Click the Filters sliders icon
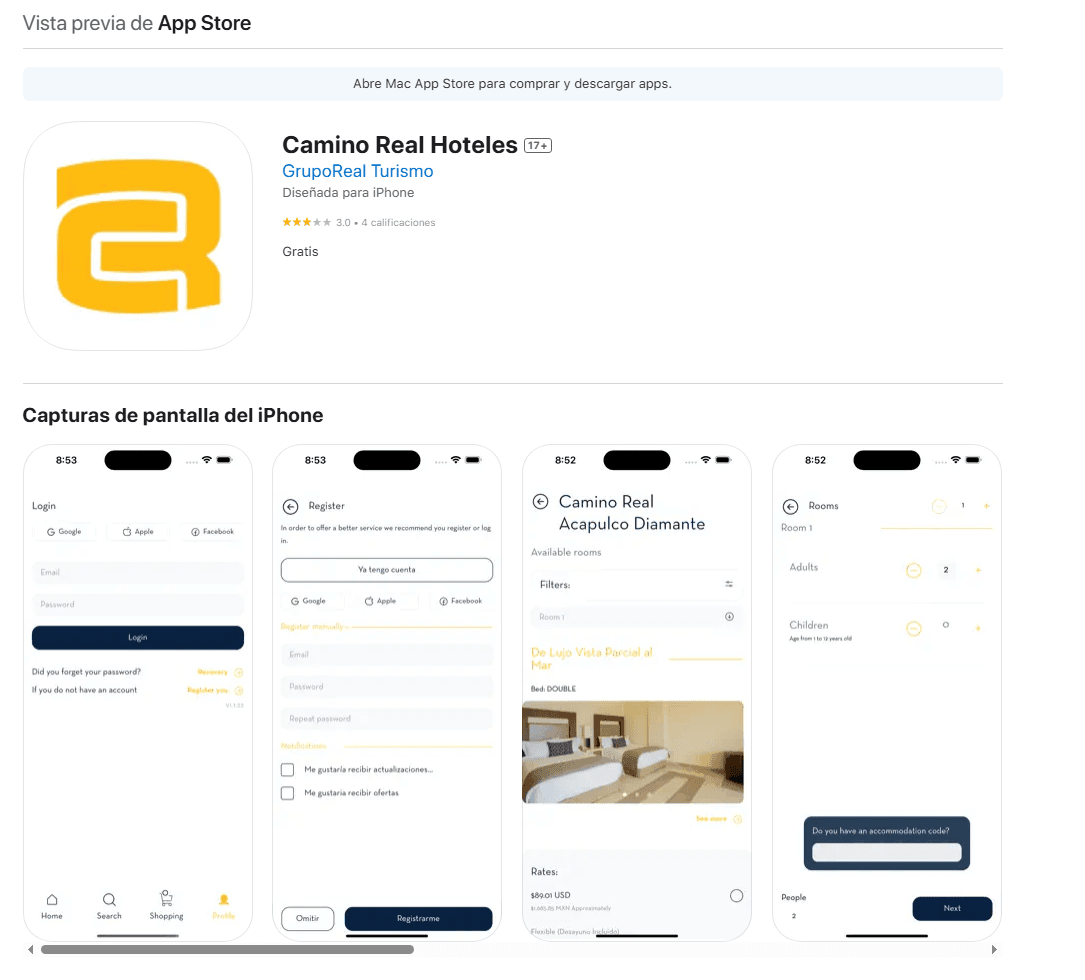The width and height of the screenshot is (1085, 980). [x=729, y=584]
